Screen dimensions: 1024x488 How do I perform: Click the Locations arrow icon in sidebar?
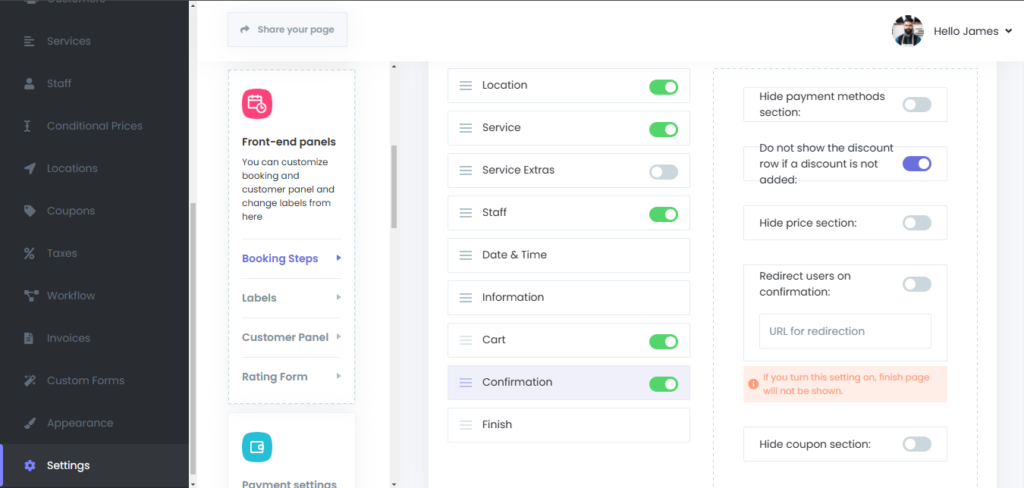click(x=28, y=169)
